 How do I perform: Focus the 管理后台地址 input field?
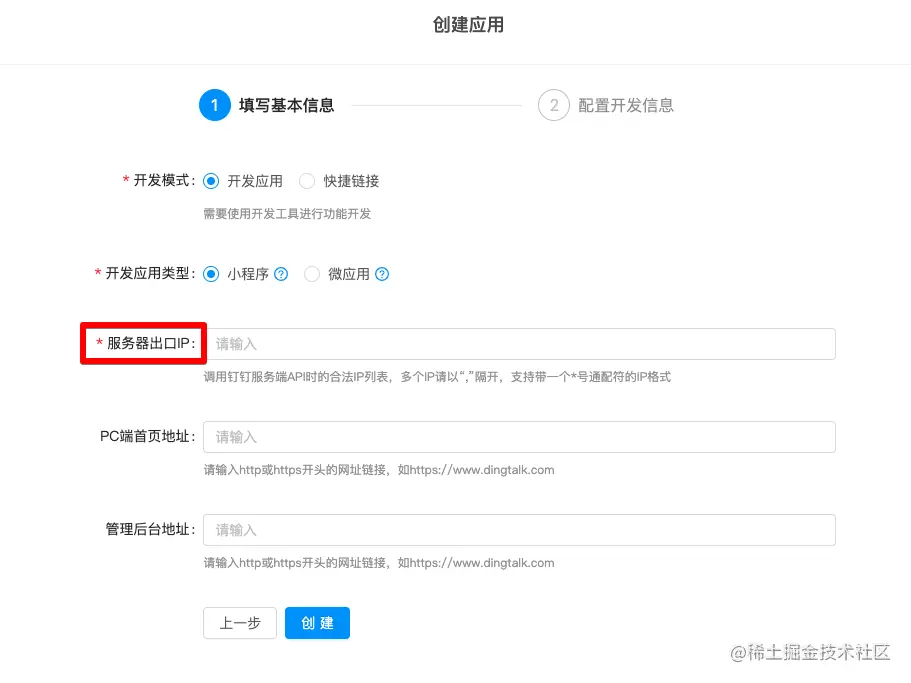(x=519, y=530)
